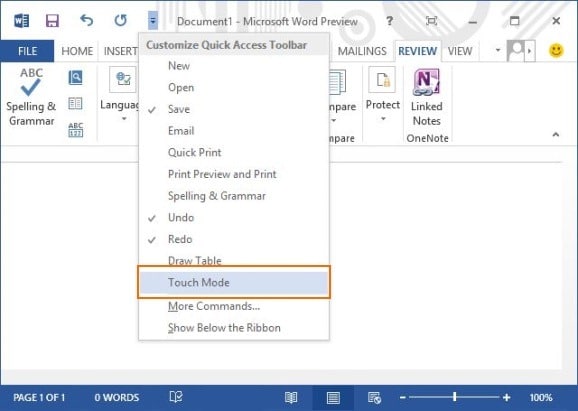Switch to the MAILINGS tab
This screenshot has height=411, width=578.
(x=362, y=51)
